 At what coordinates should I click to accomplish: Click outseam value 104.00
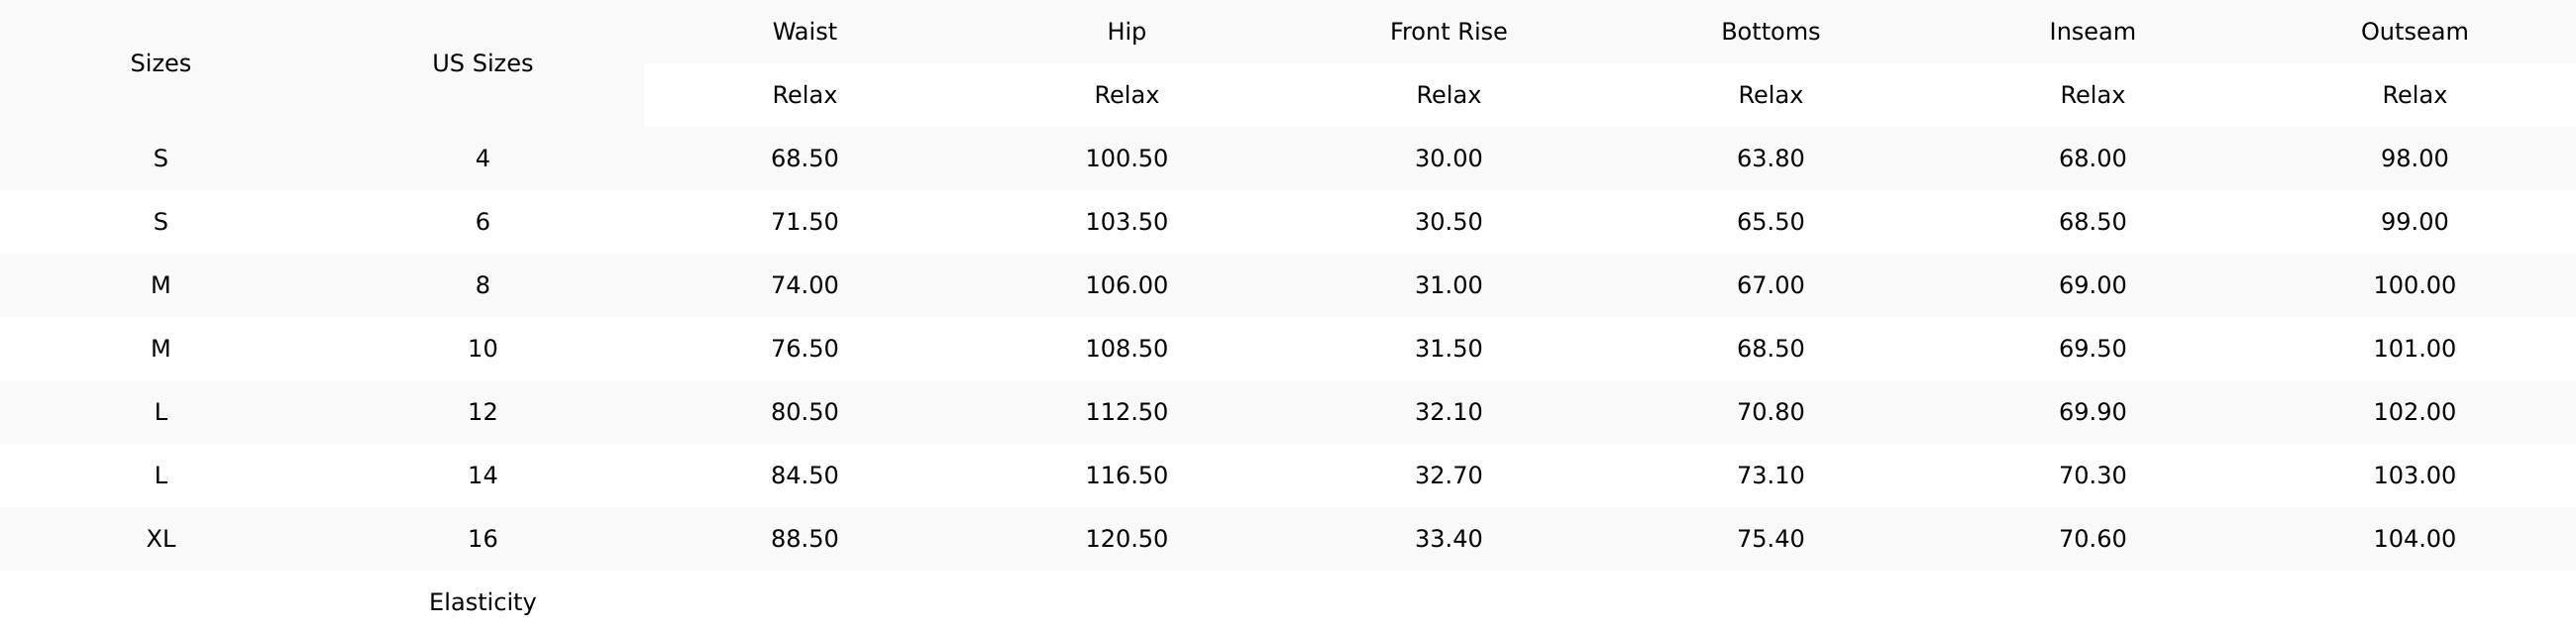point(2414,539)
